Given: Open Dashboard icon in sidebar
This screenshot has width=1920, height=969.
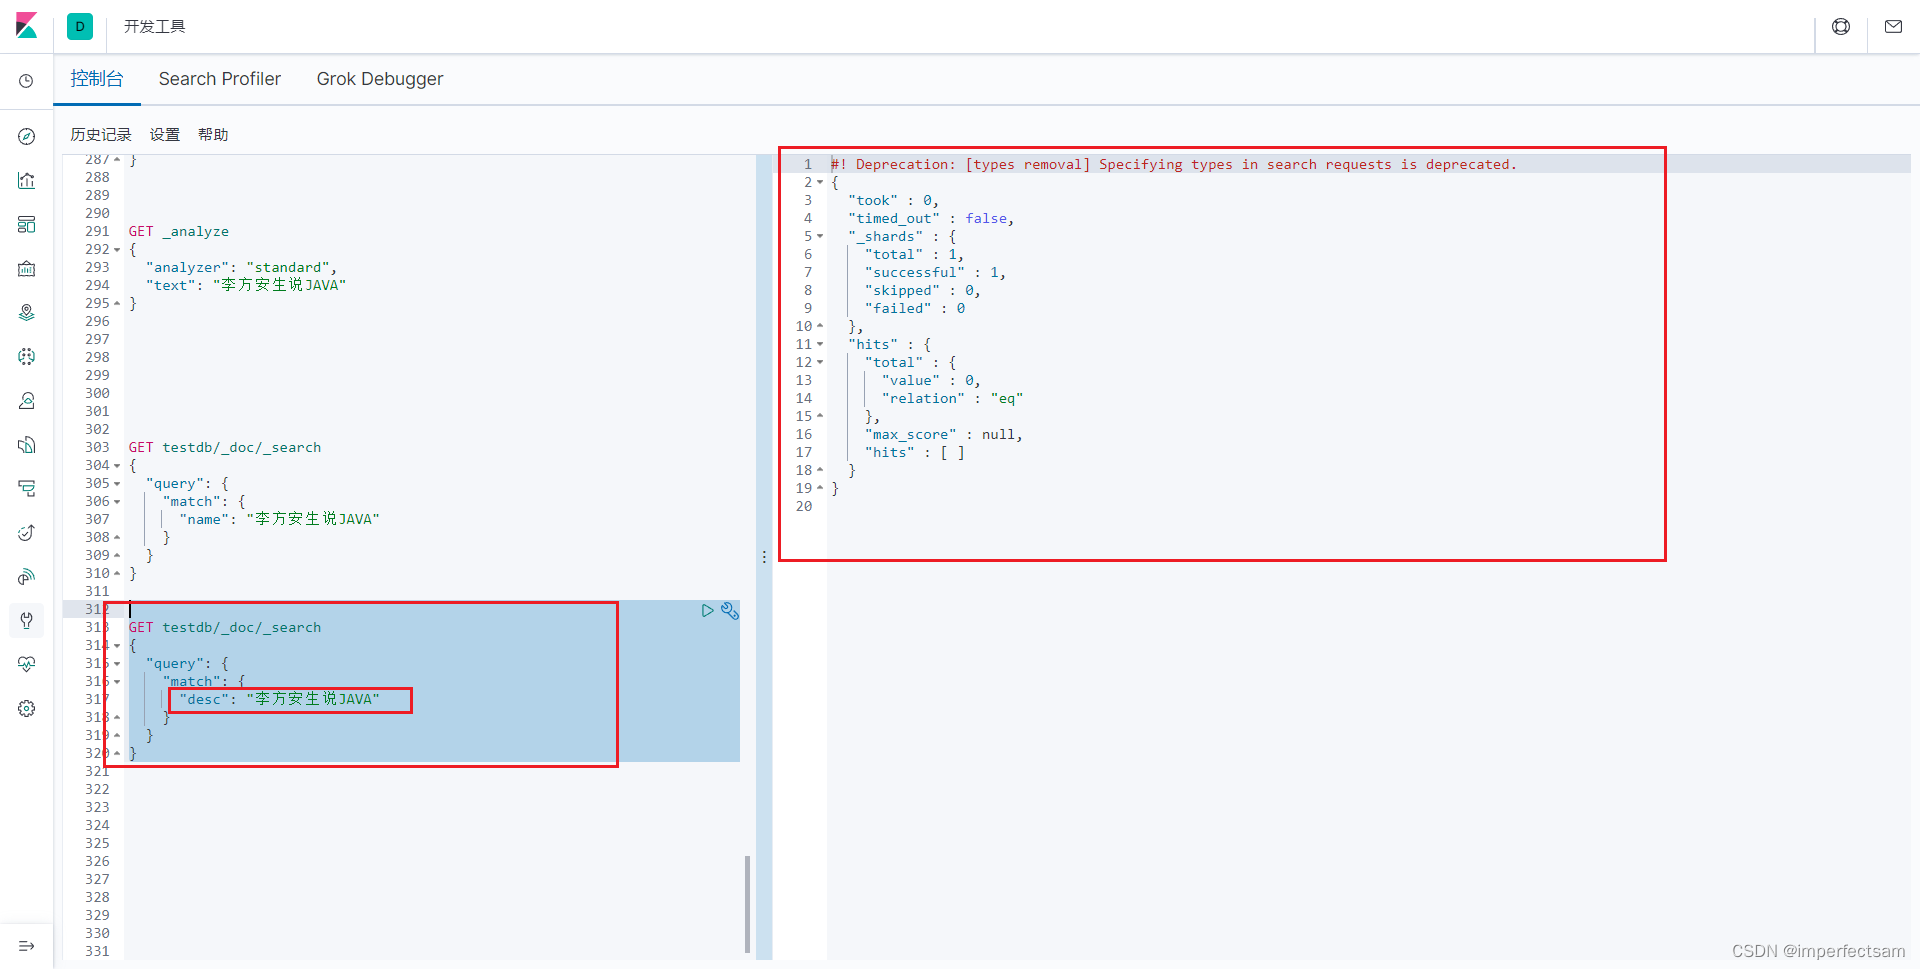Looking at the screenshot, I should pyautogui.click(x=27, y=224).
